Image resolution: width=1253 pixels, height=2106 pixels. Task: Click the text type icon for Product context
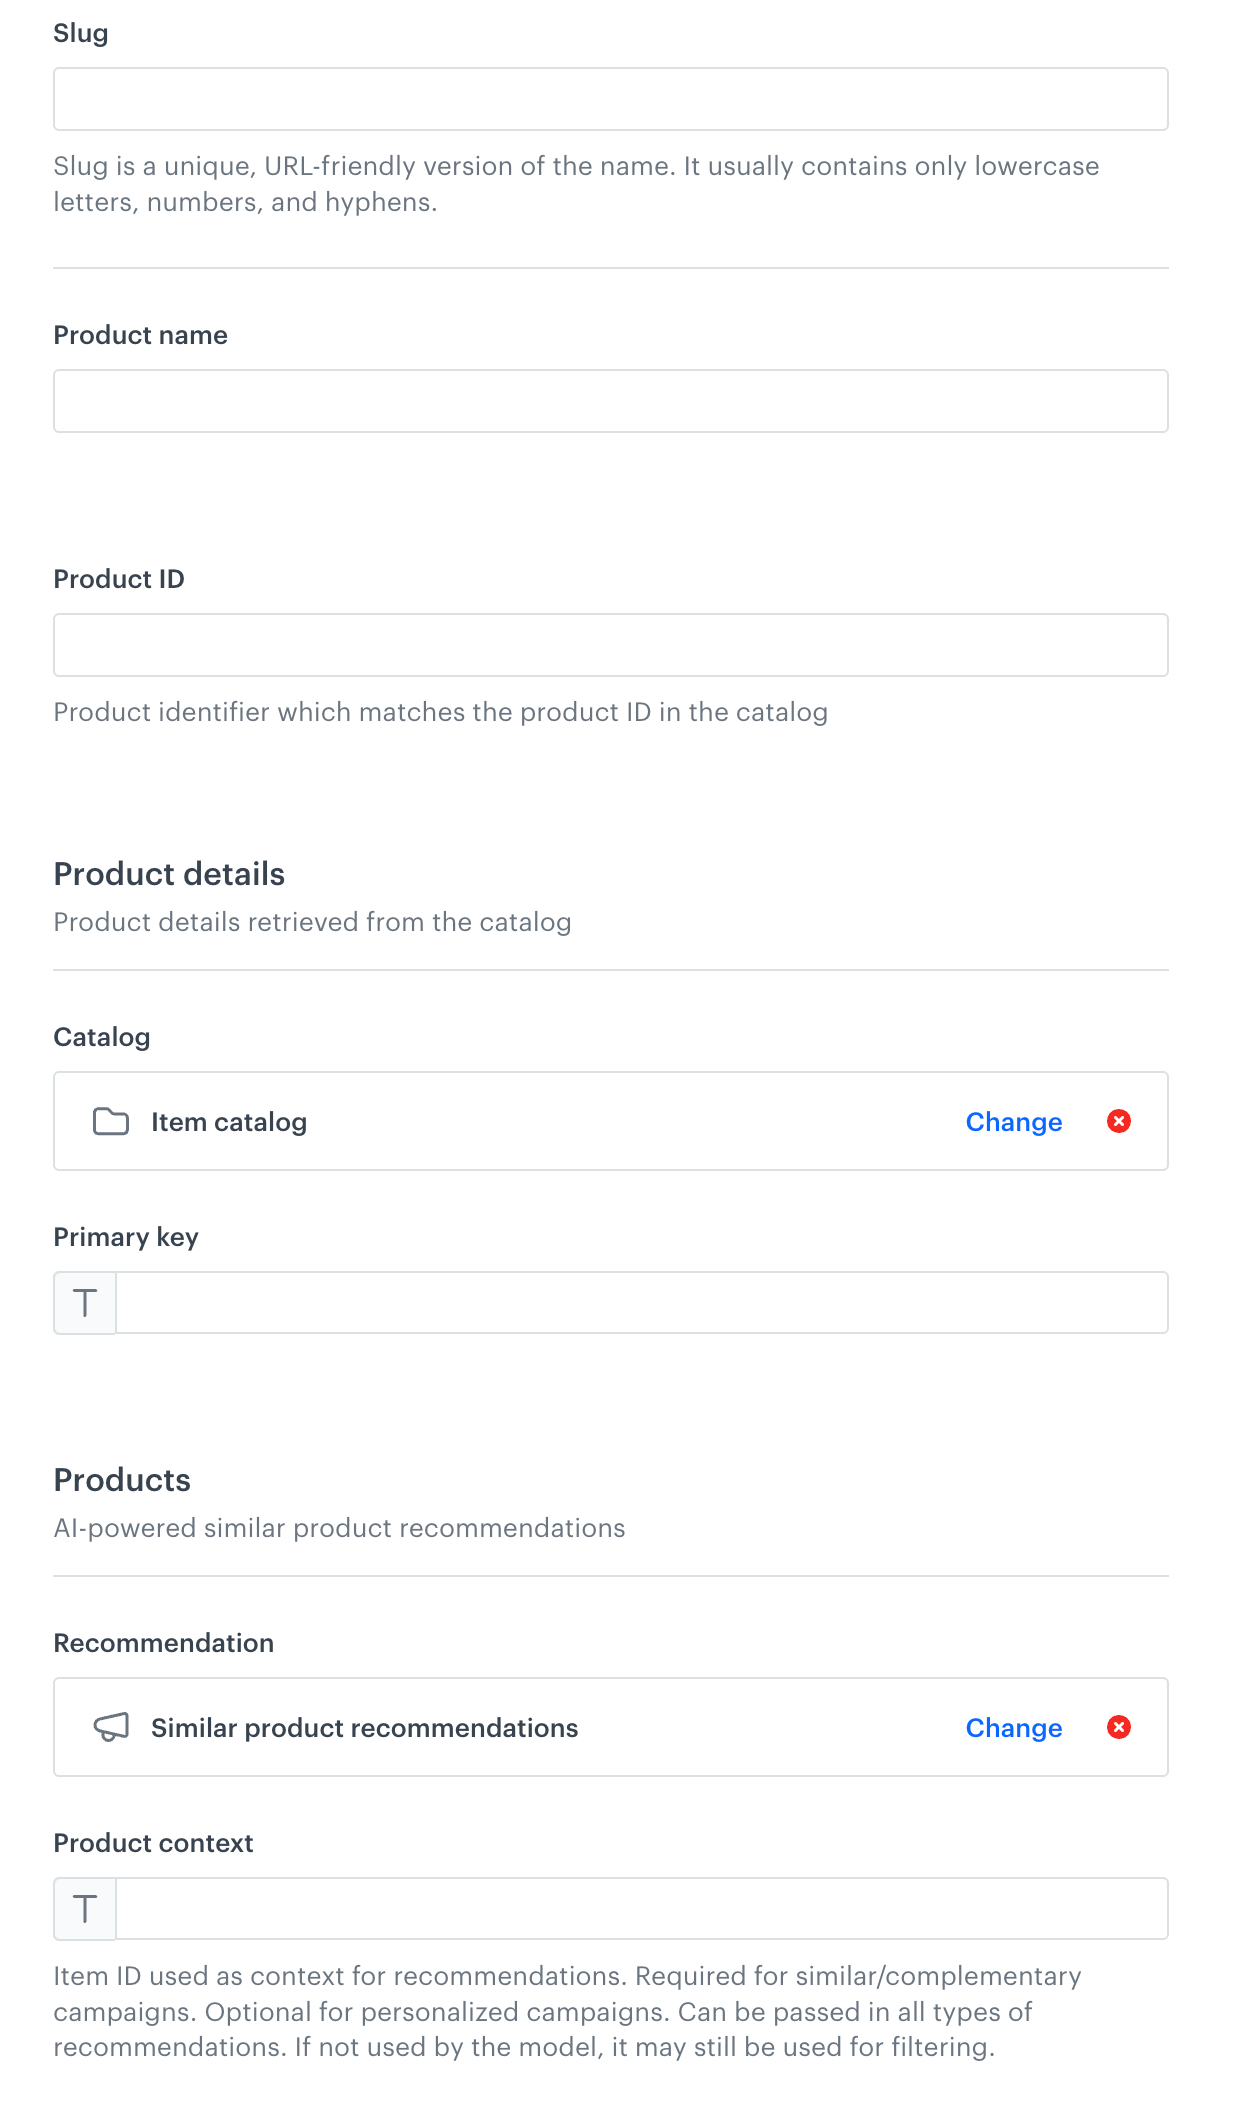(85, 1909)
